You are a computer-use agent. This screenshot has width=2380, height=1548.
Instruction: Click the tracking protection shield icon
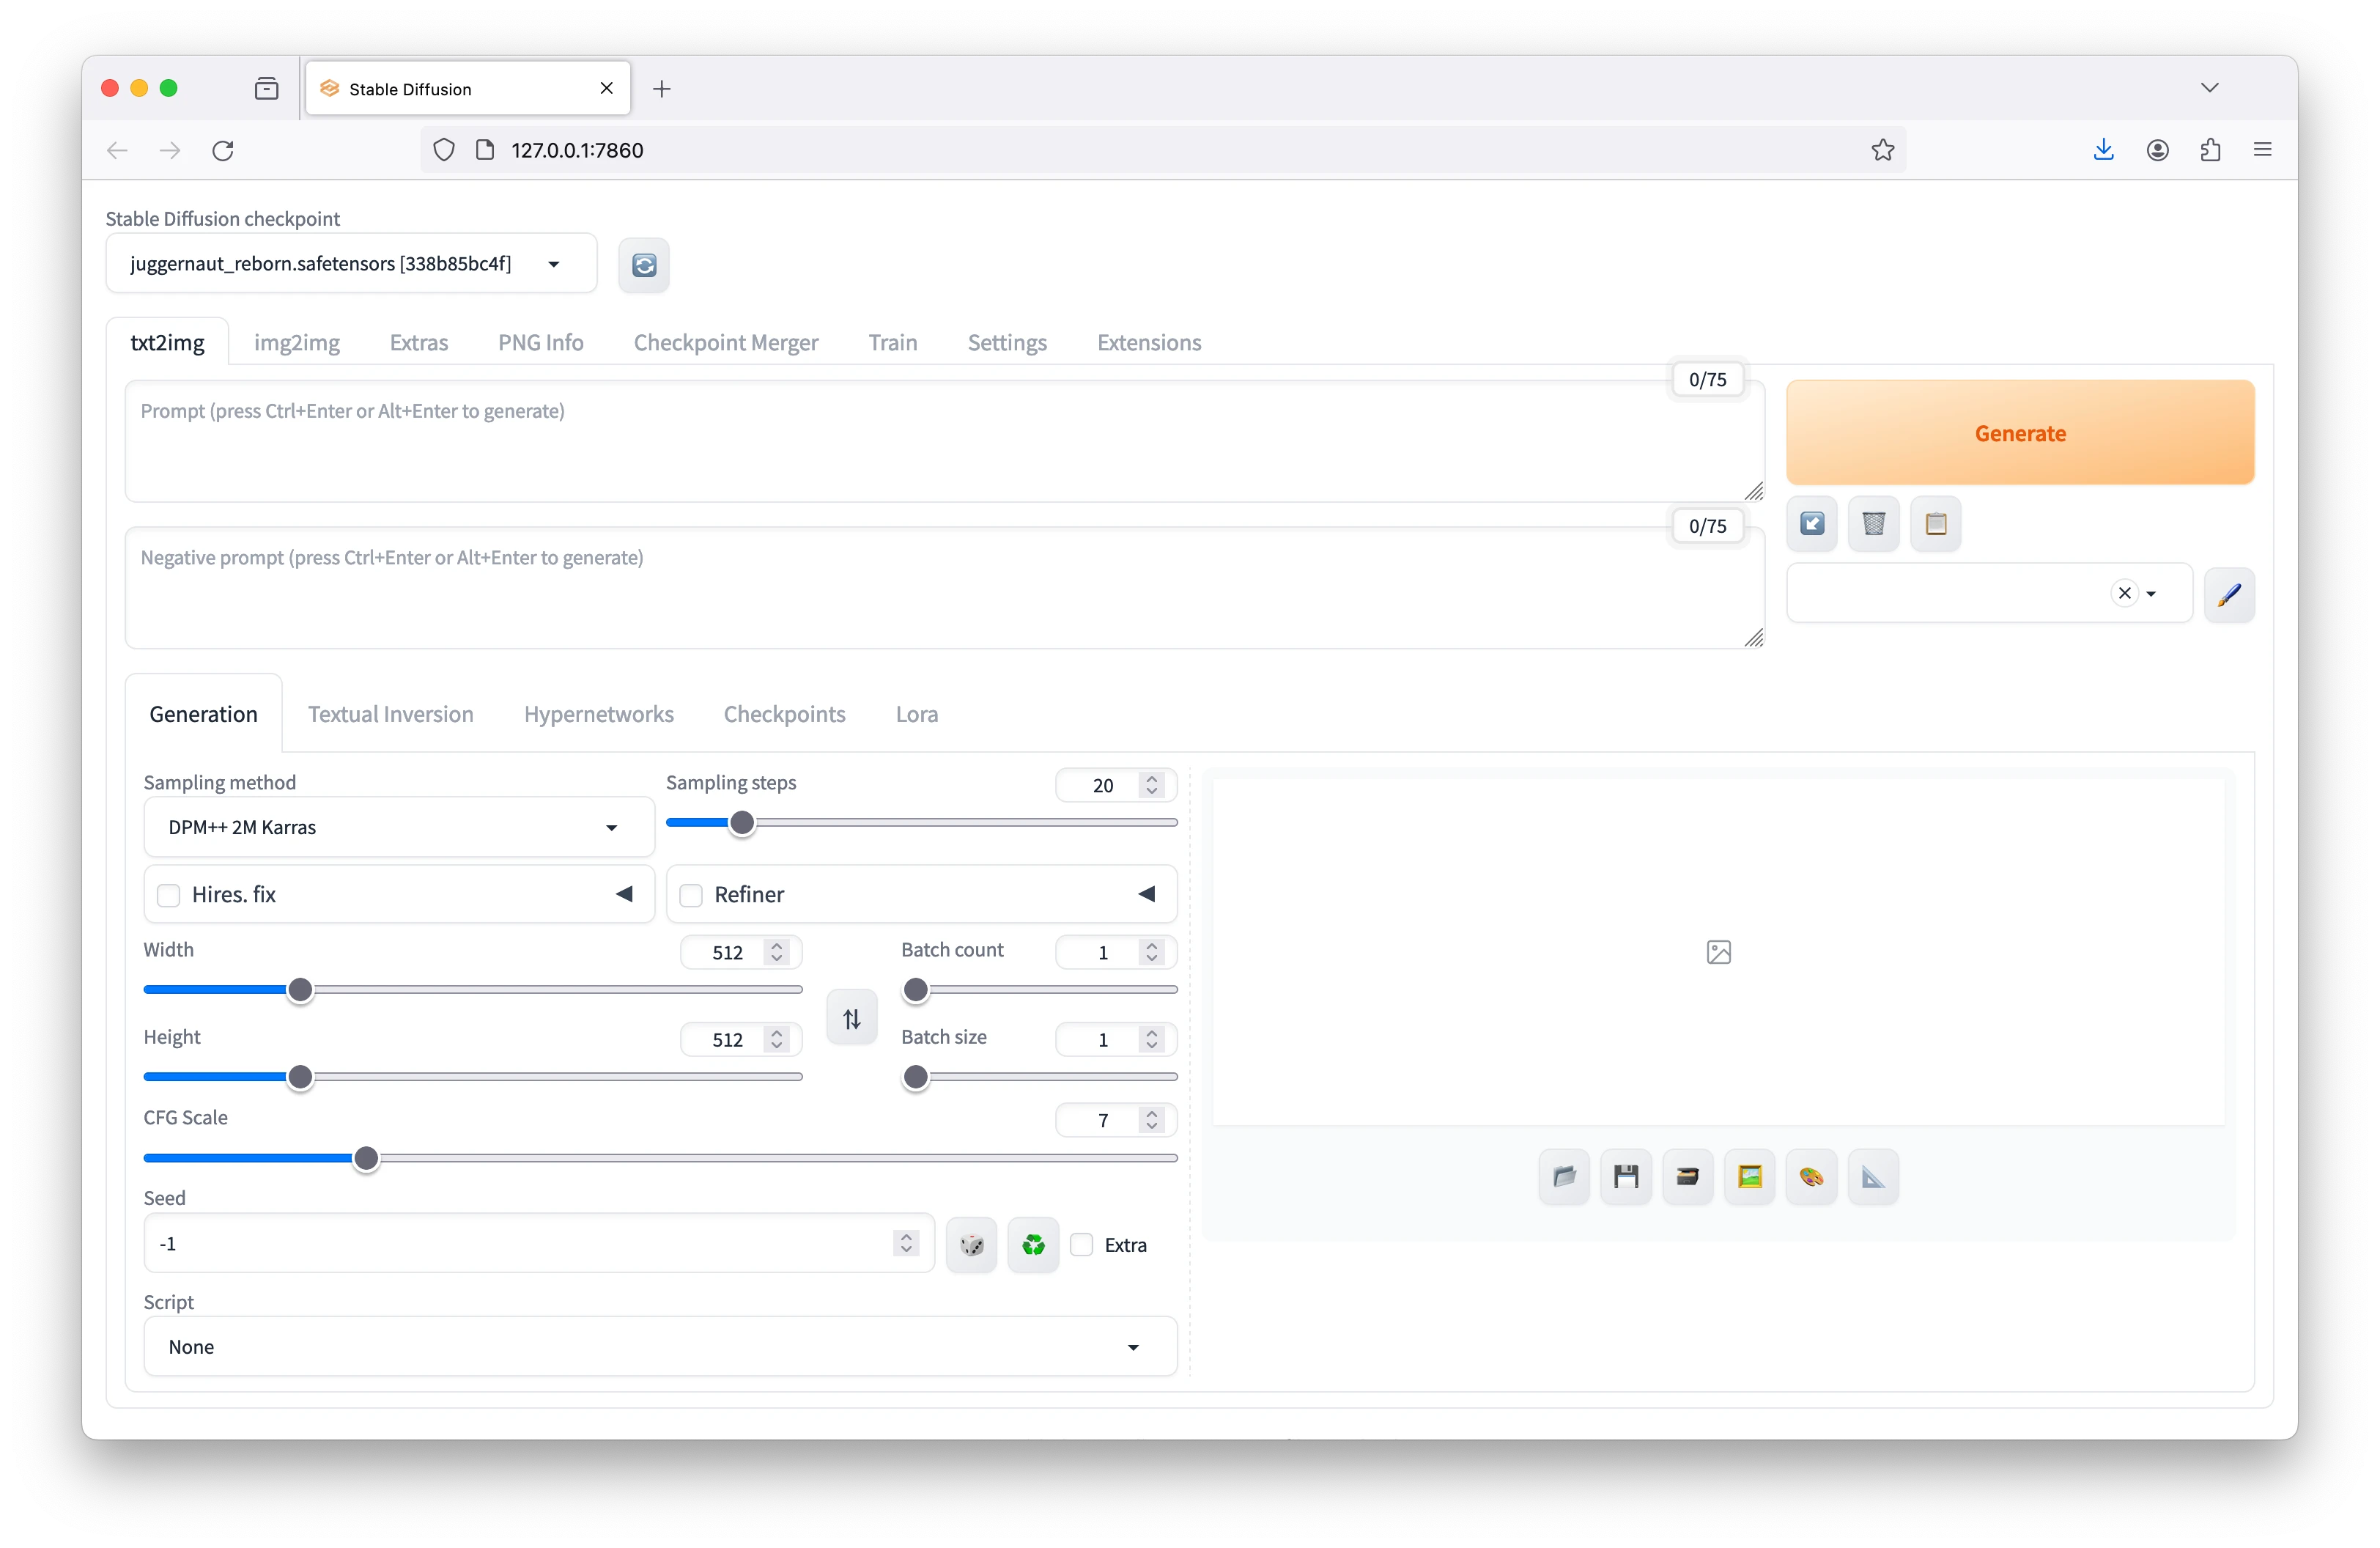pyautogui.click(x=444, y=150)
